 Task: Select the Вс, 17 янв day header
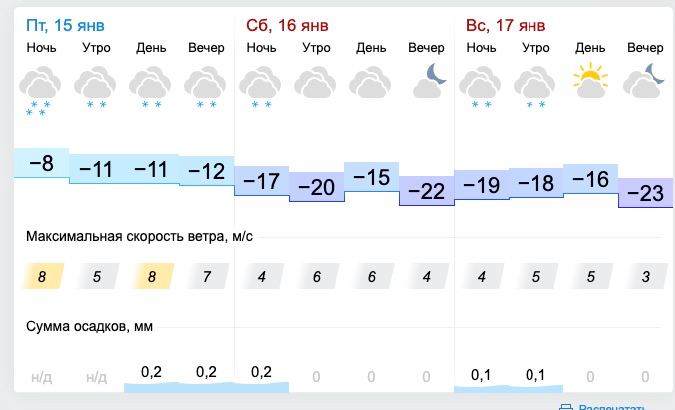coord(506,24)
